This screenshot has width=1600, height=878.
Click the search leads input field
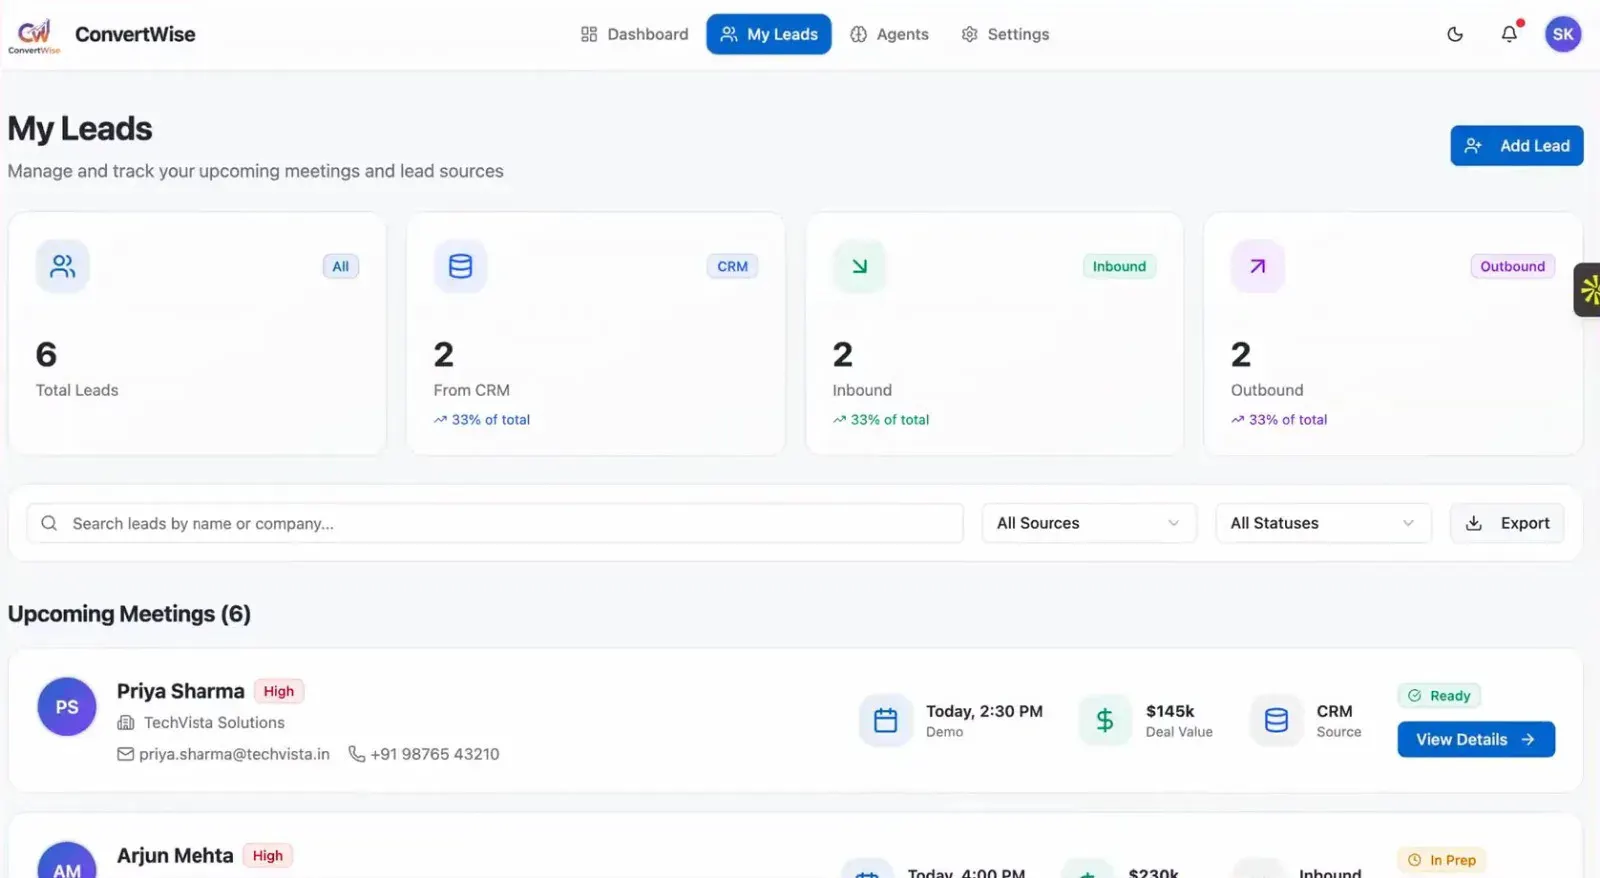click(x=495, y=523)
